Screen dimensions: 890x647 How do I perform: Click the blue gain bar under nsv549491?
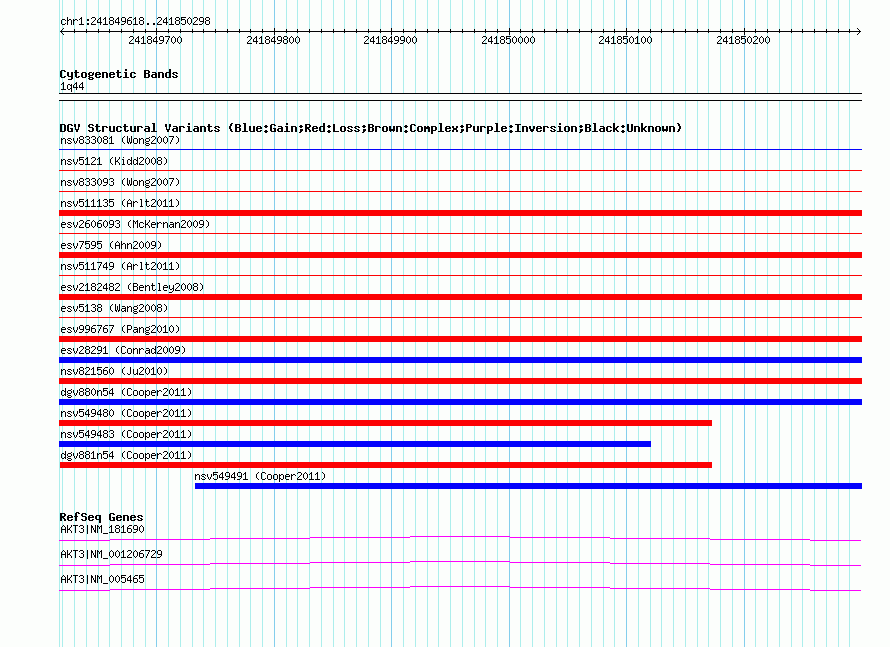pyautogui.click(x=528, y=486)
